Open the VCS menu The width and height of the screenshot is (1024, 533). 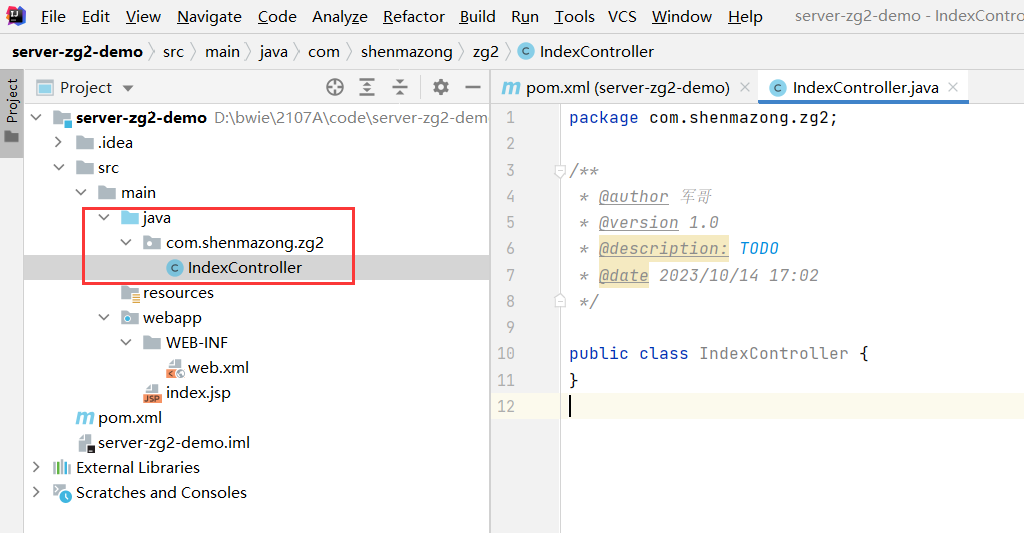point(622,16)
